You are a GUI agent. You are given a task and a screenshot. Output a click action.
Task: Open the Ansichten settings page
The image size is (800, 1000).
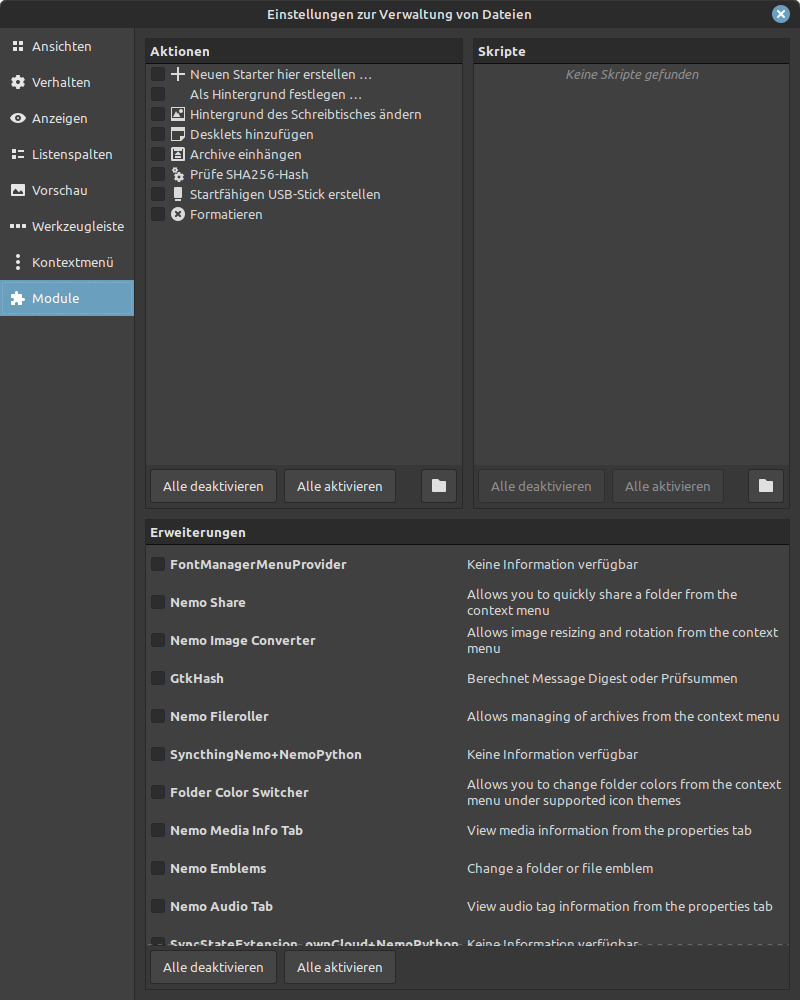click(x=67, y=46)
